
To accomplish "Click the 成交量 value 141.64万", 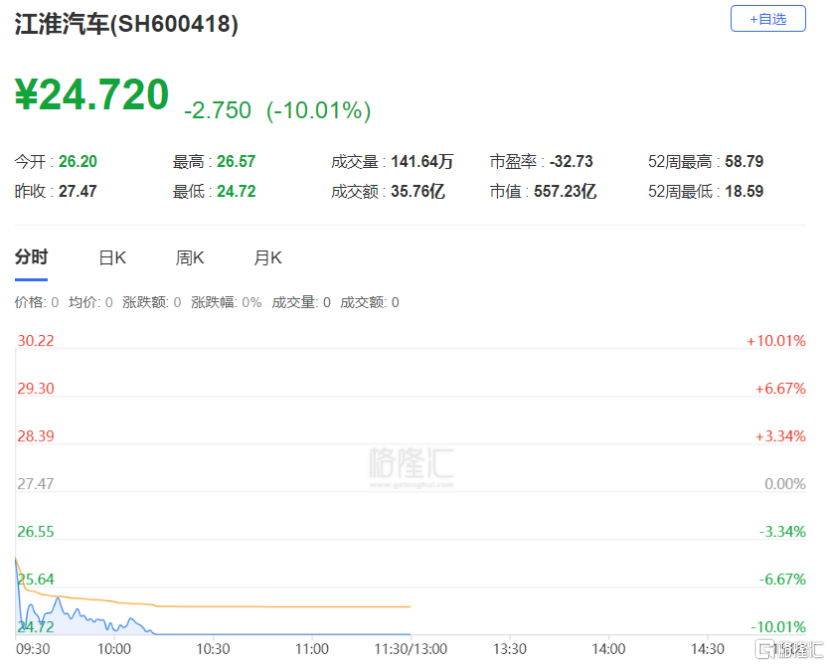I will (x=422, y=161).
